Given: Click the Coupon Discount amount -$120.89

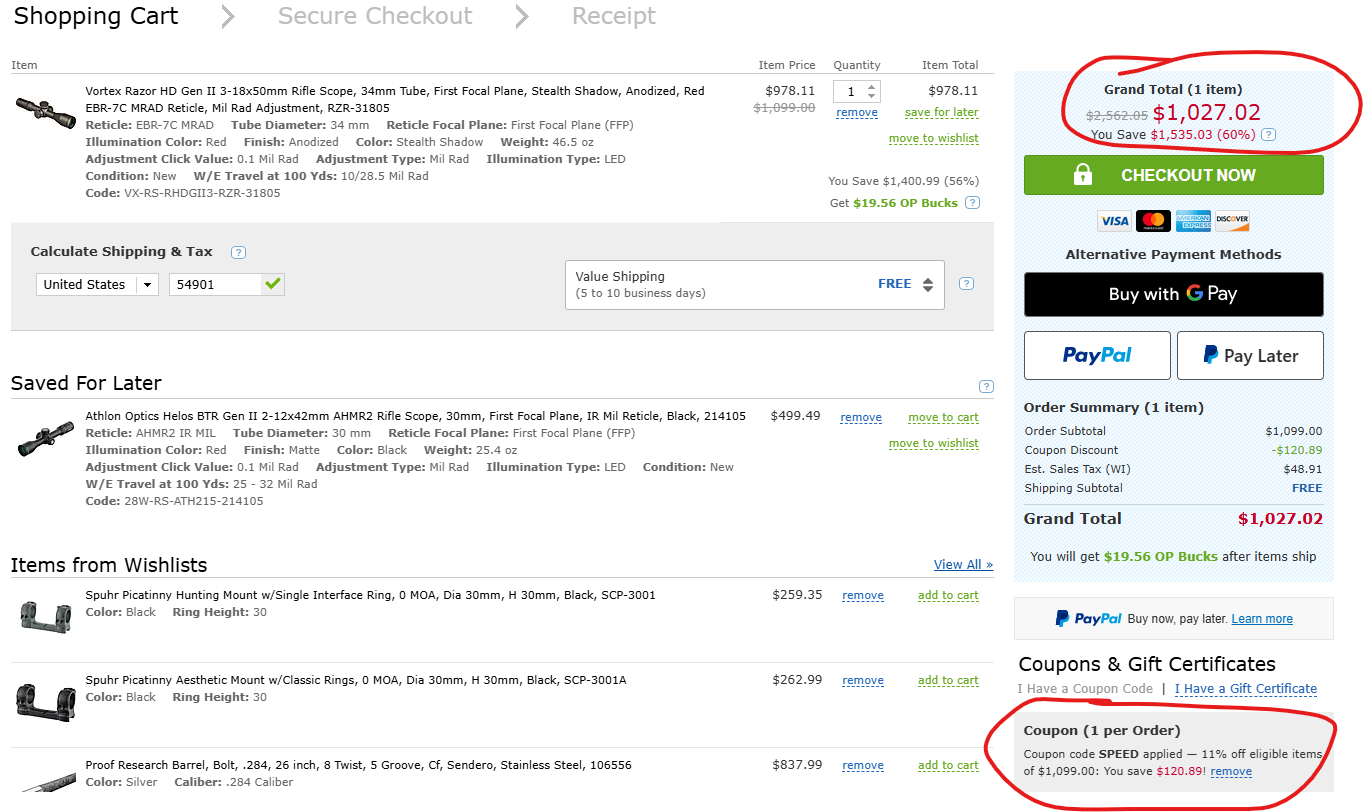Looking at the screenshot, I should click(1297, 450).
